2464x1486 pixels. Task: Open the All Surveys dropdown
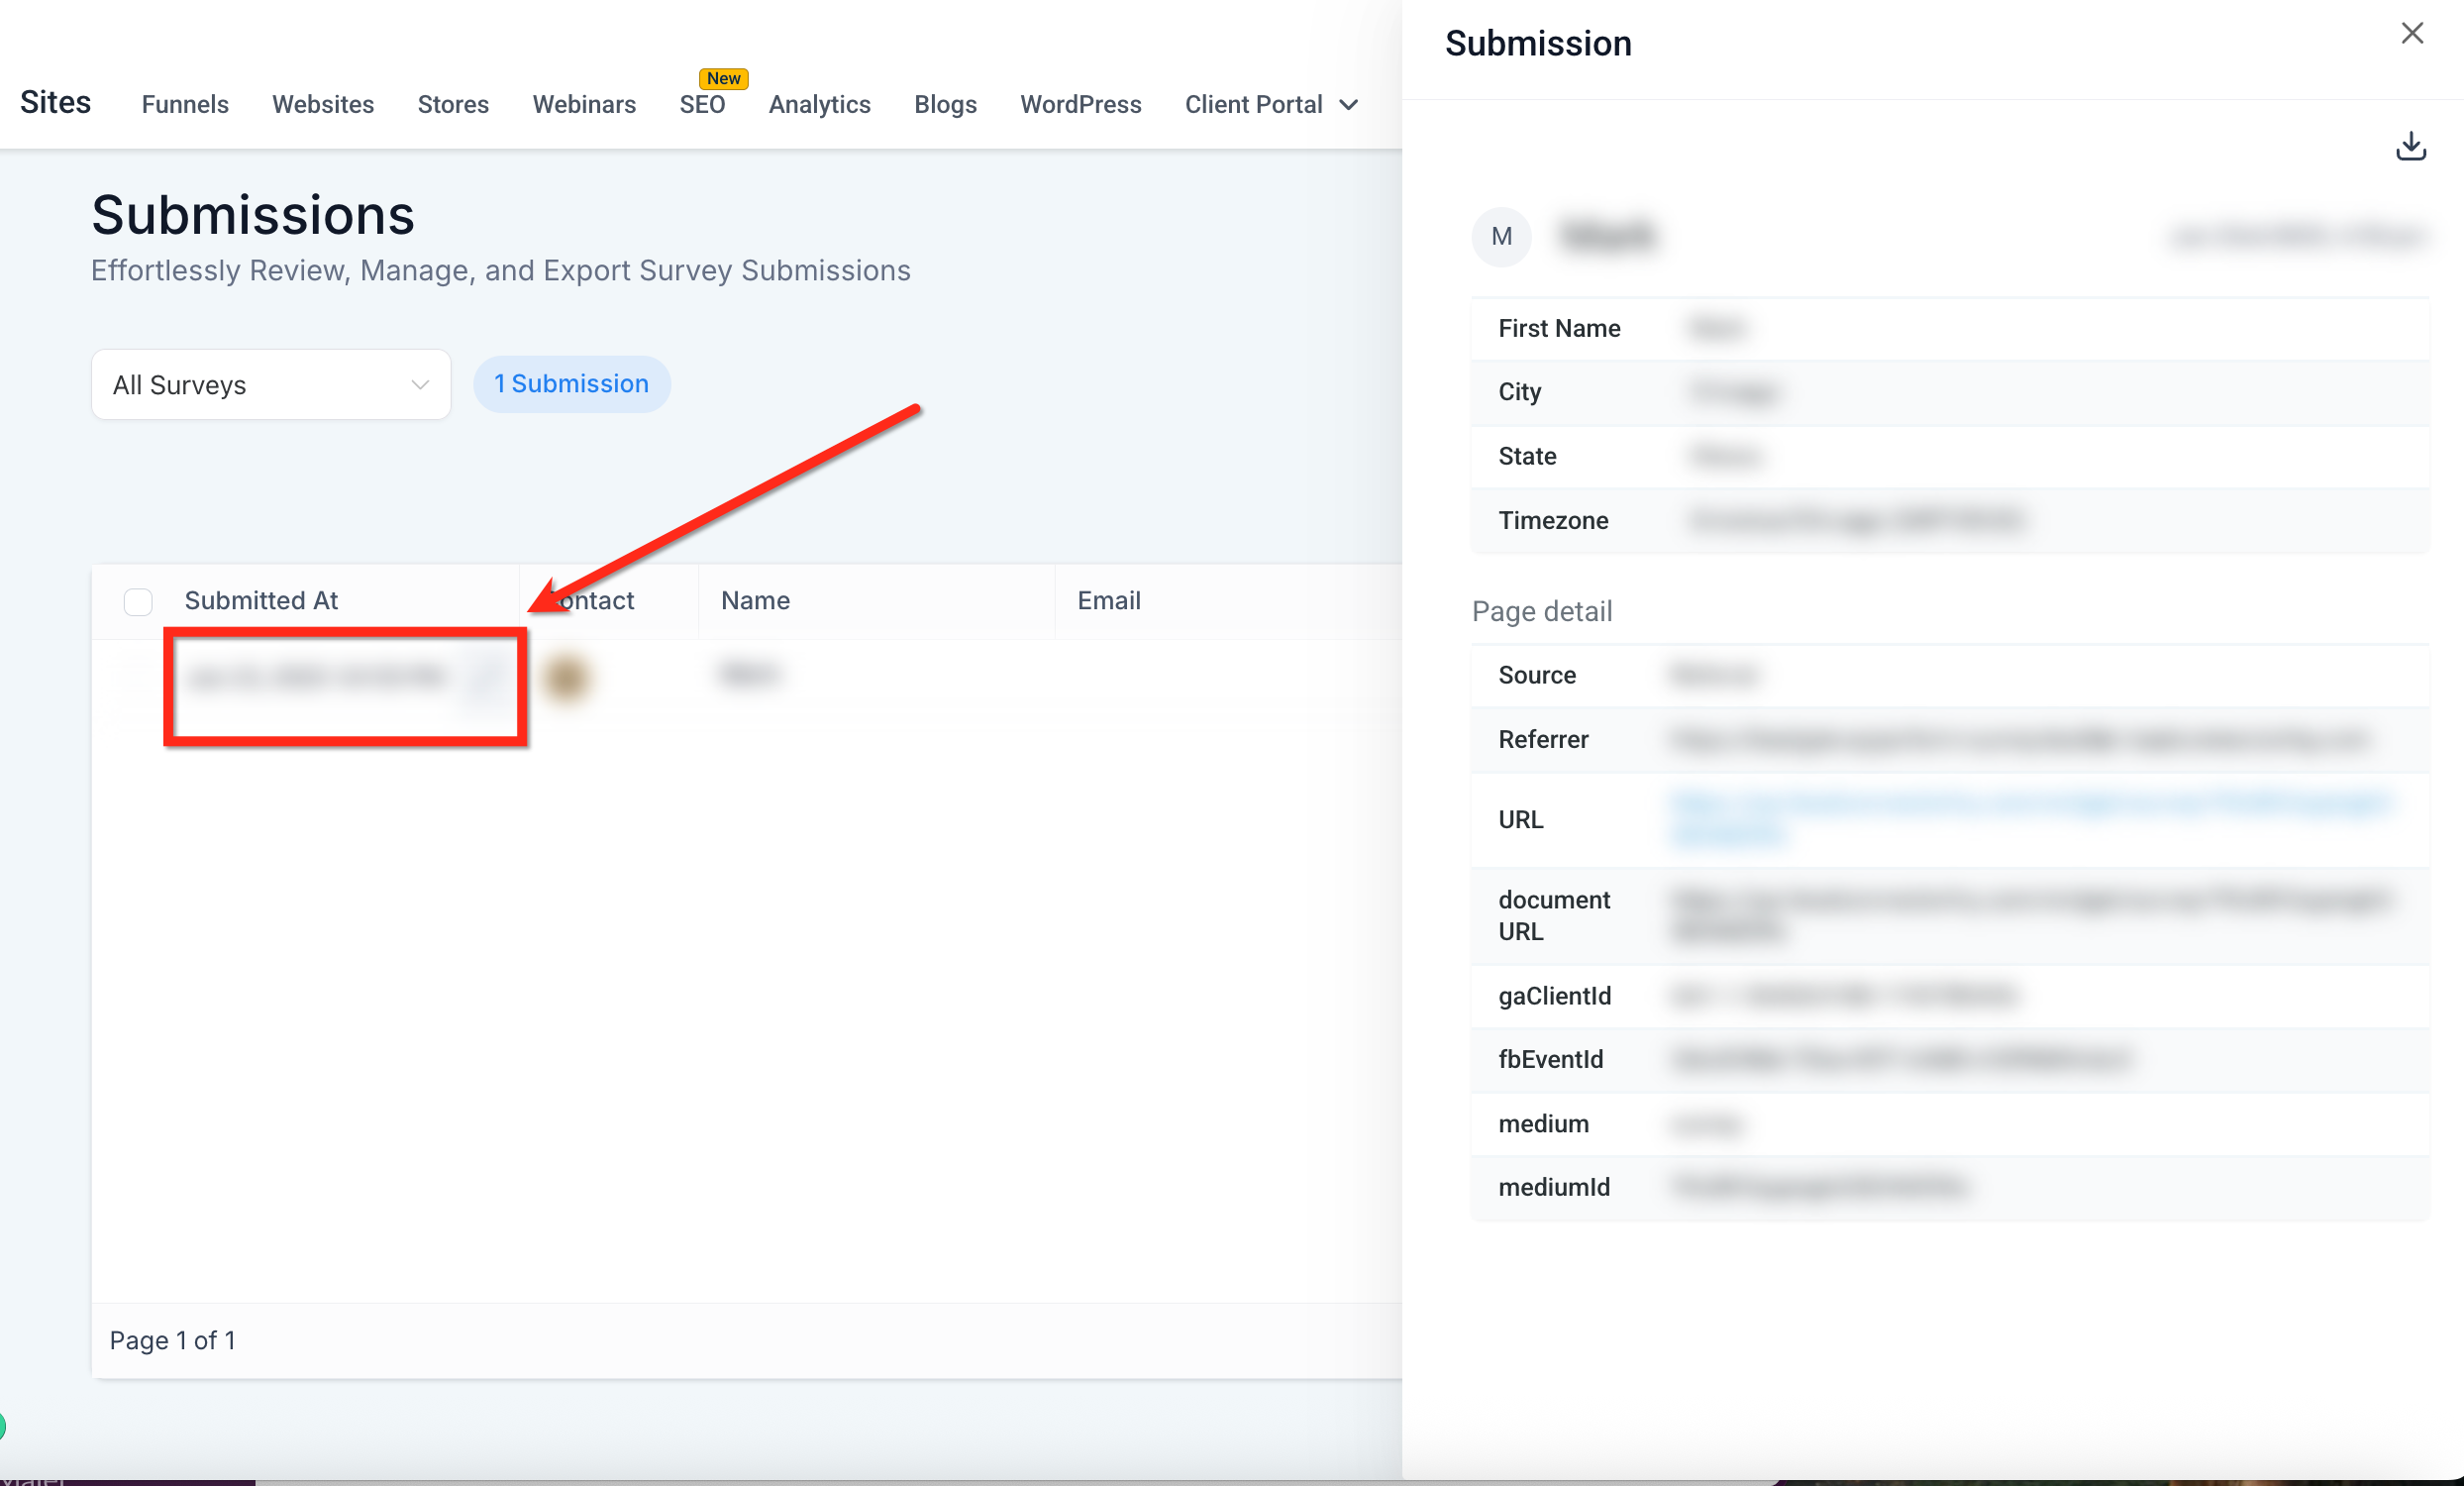point(270,385)
